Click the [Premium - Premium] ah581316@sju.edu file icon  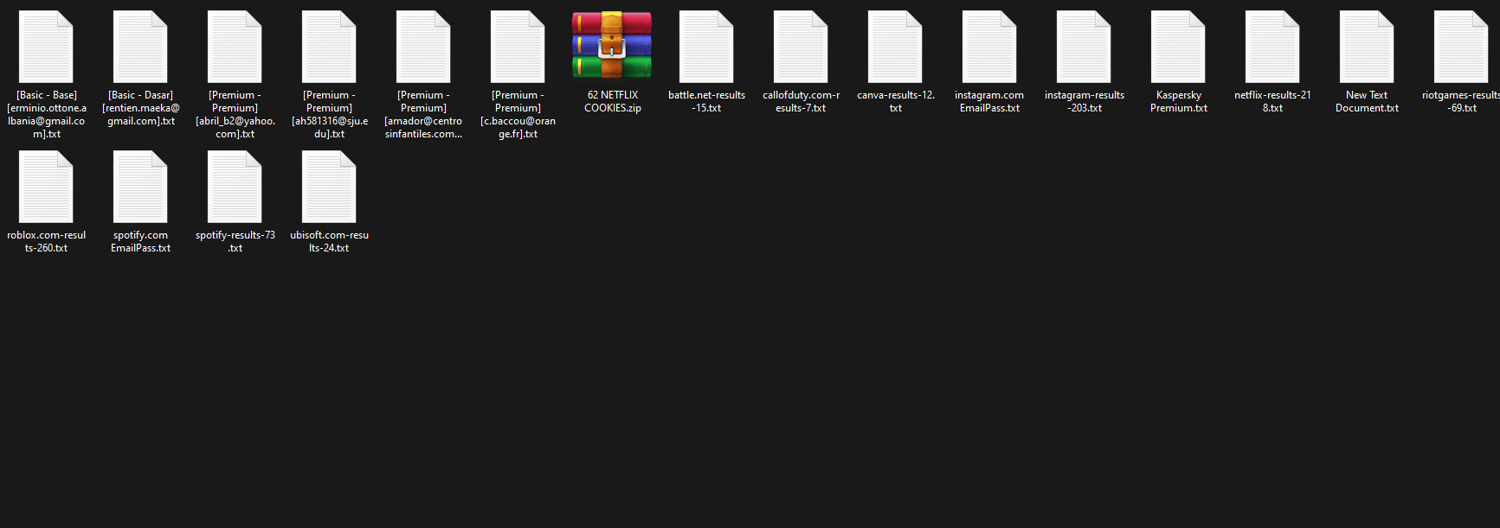[329, 47]
